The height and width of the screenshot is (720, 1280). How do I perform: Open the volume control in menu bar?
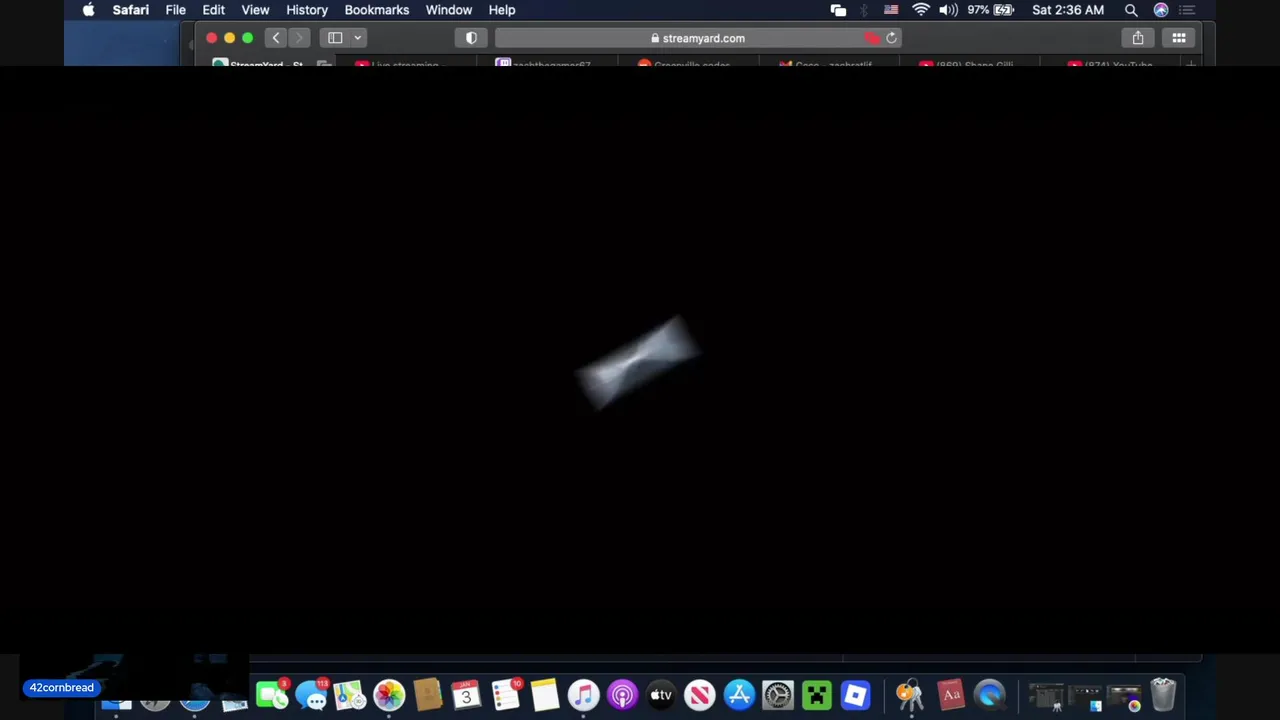[x=948, y=10]
